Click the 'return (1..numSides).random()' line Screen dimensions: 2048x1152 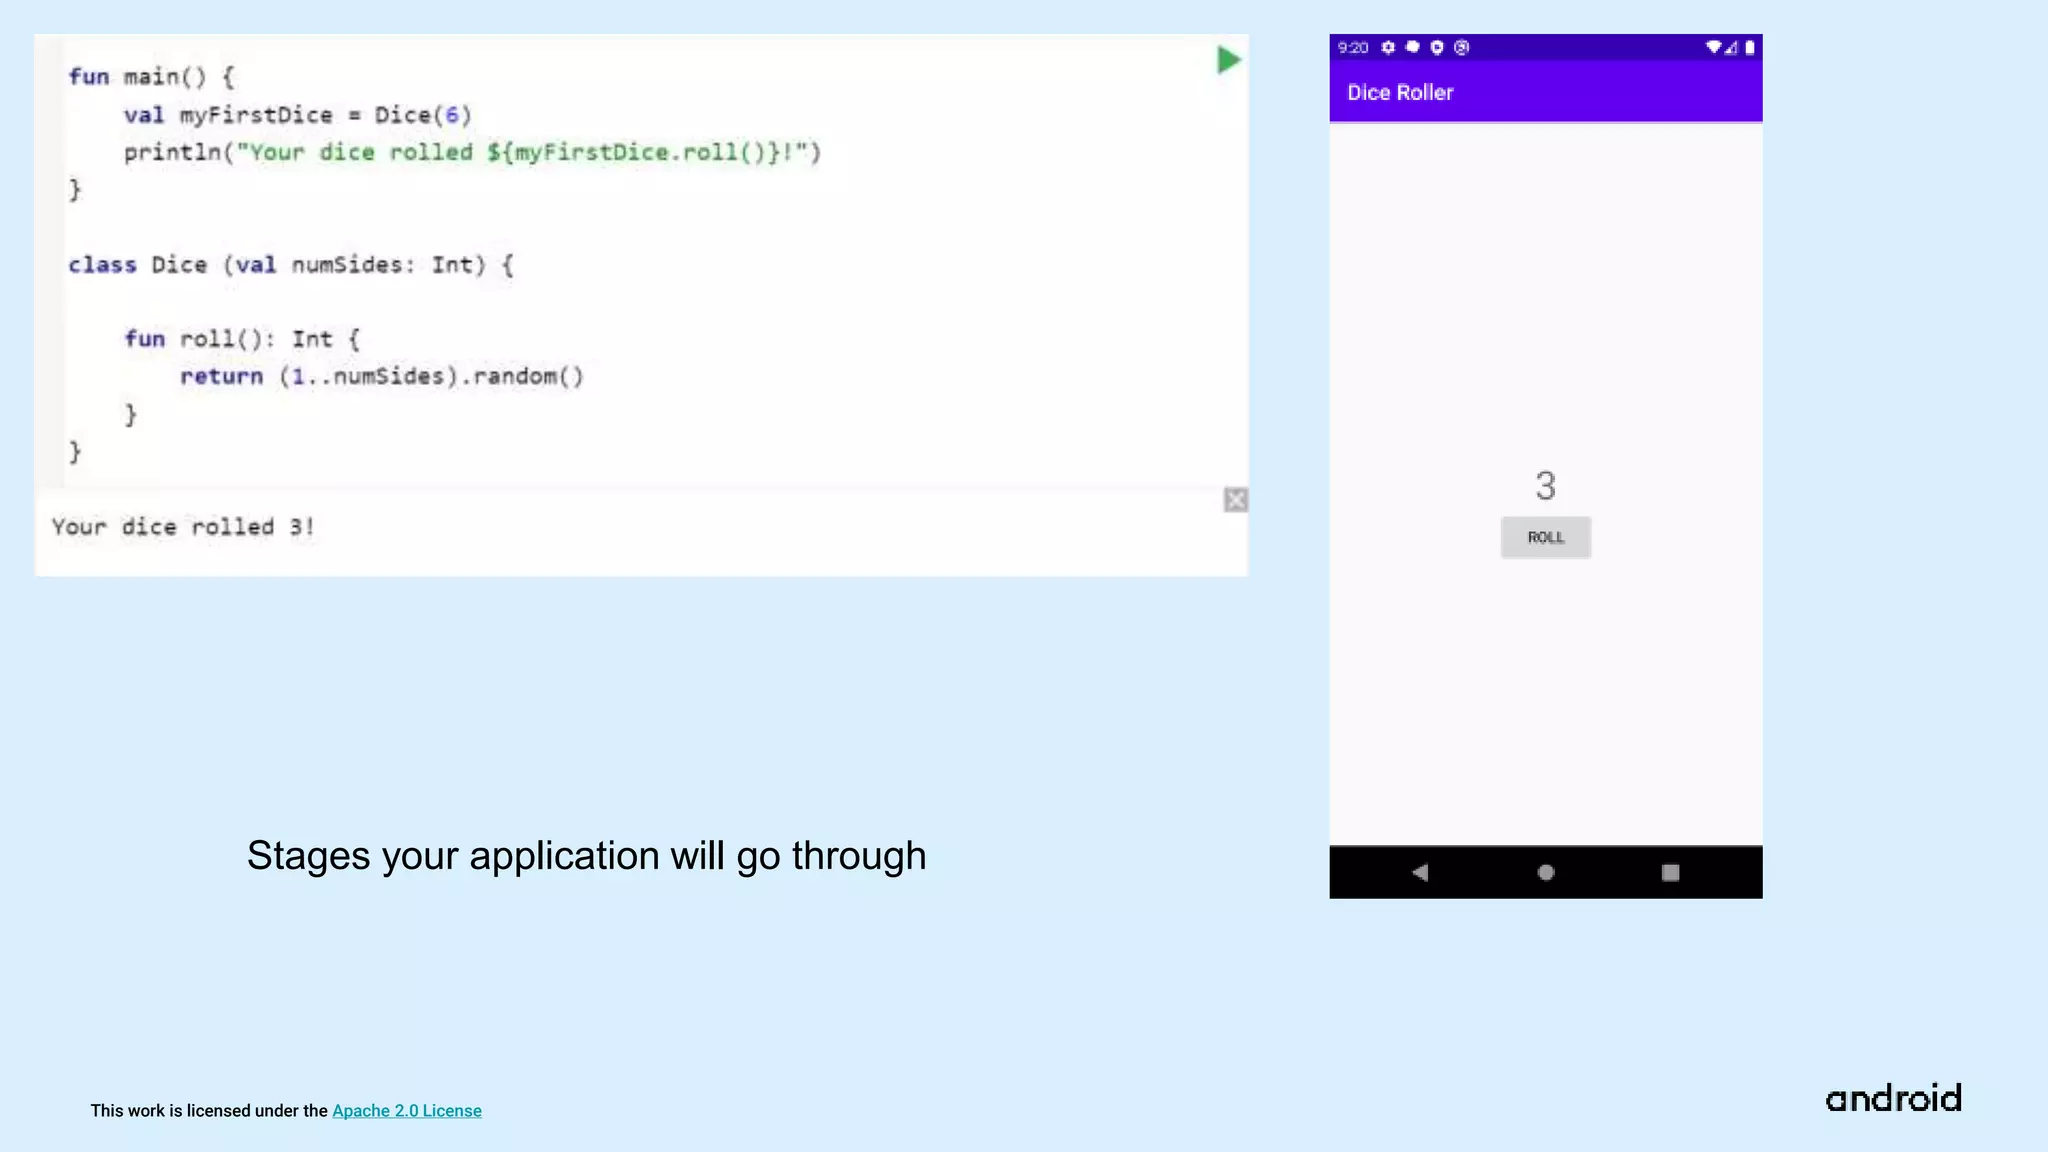pos(382,376)
